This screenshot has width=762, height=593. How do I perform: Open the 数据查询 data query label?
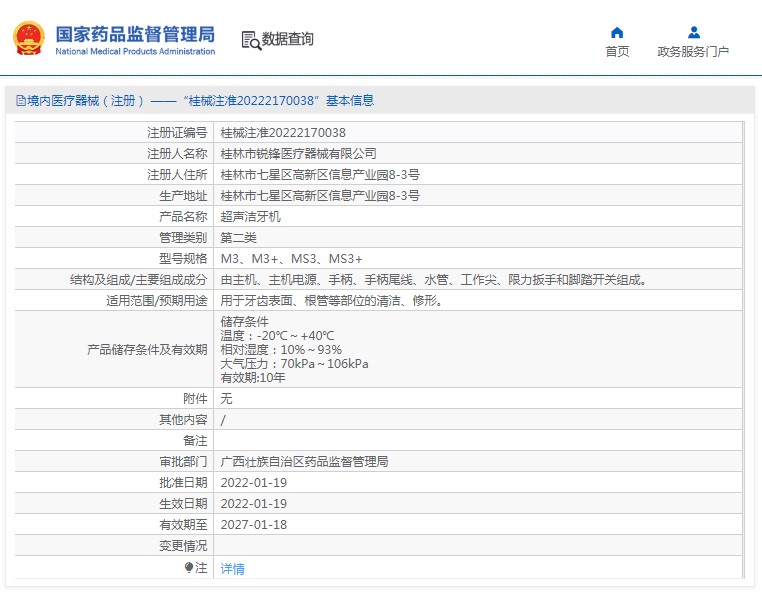(288, 39)
